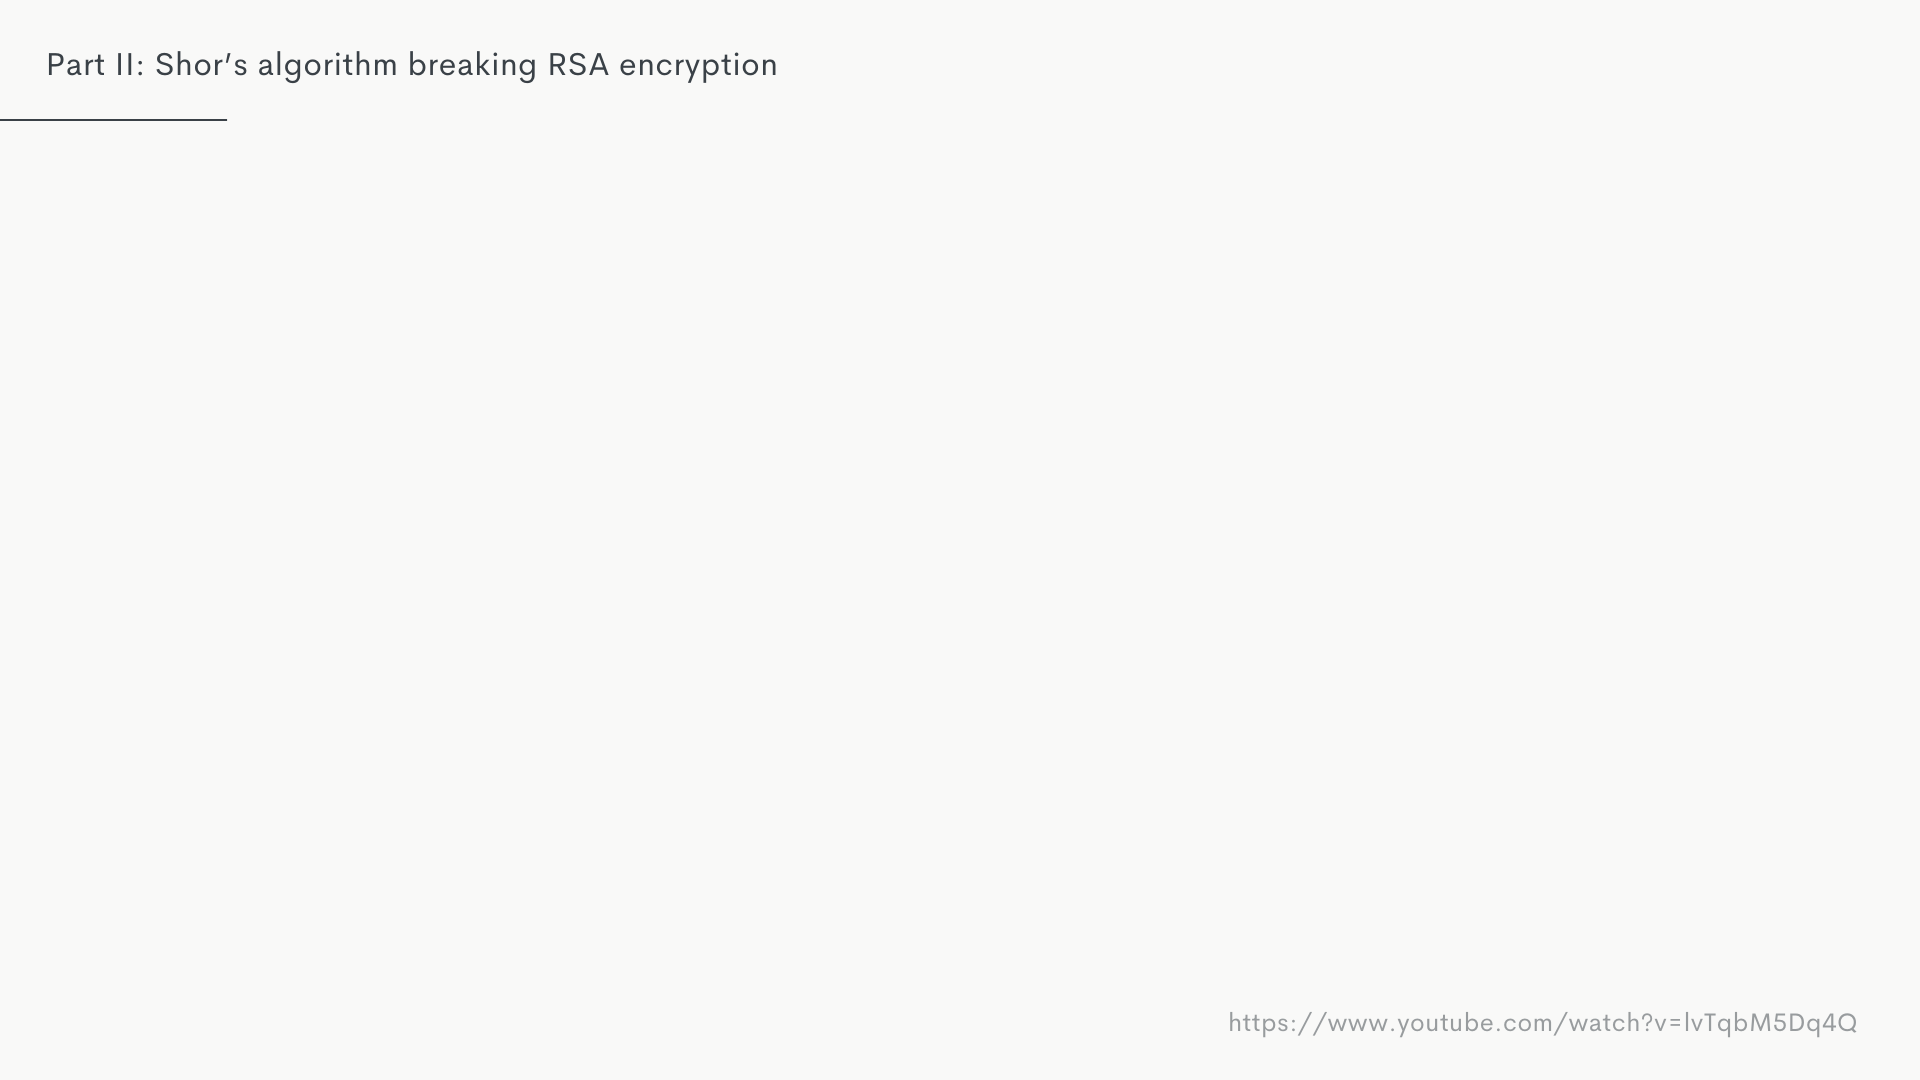The height and width of the screenshot is (1080, 1920).
Task: Open the YouTube link at bottom right
Action: click(x=1542, y=1023)
